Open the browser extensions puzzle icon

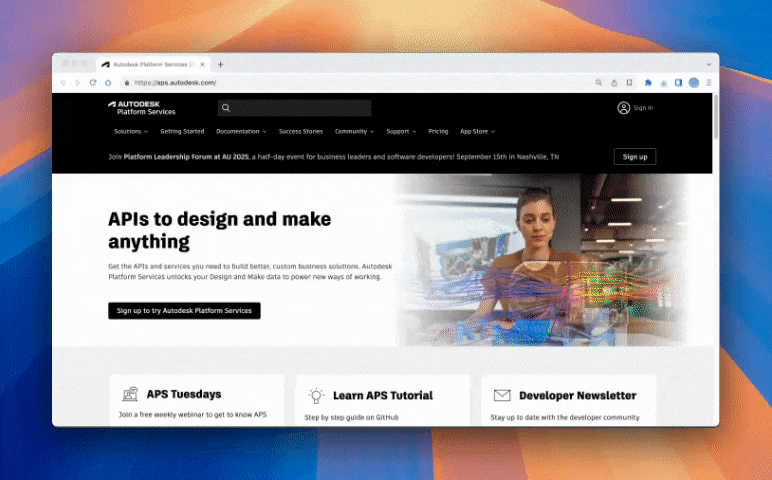[x=648, y=83]
